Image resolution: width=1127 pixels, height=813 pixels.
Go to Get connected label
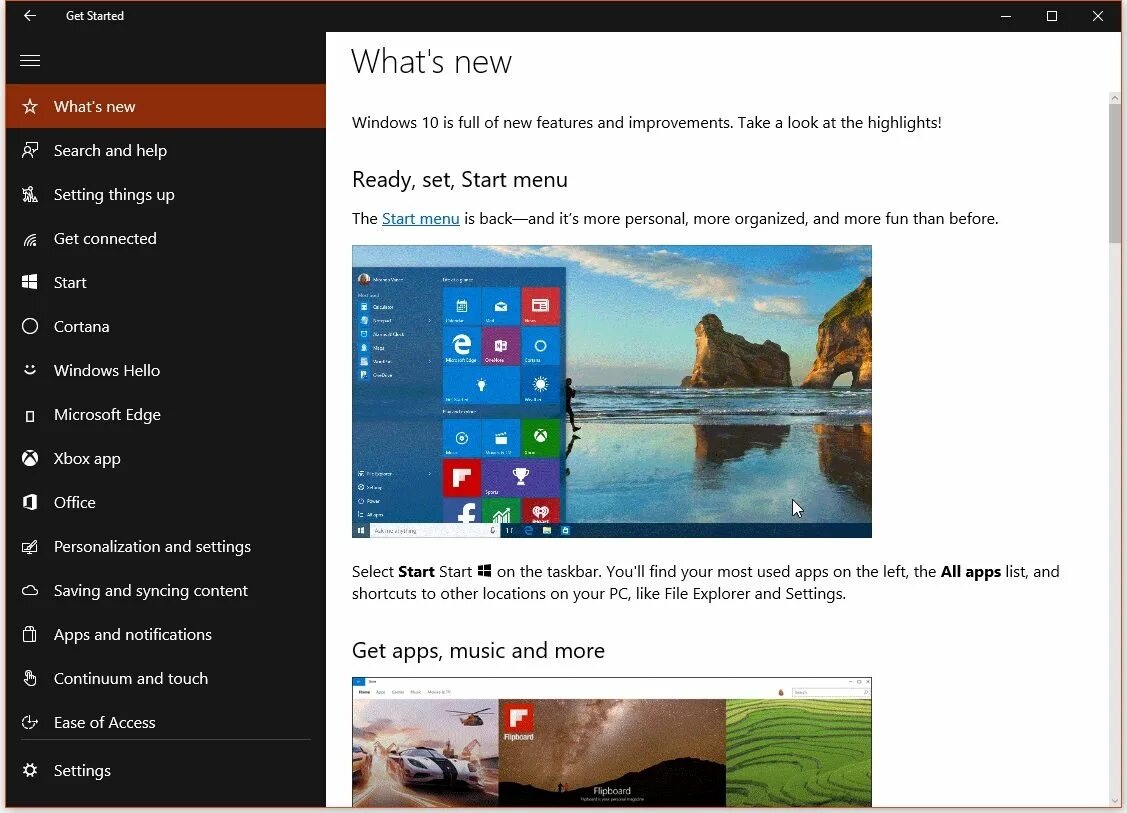pos(105,239)
